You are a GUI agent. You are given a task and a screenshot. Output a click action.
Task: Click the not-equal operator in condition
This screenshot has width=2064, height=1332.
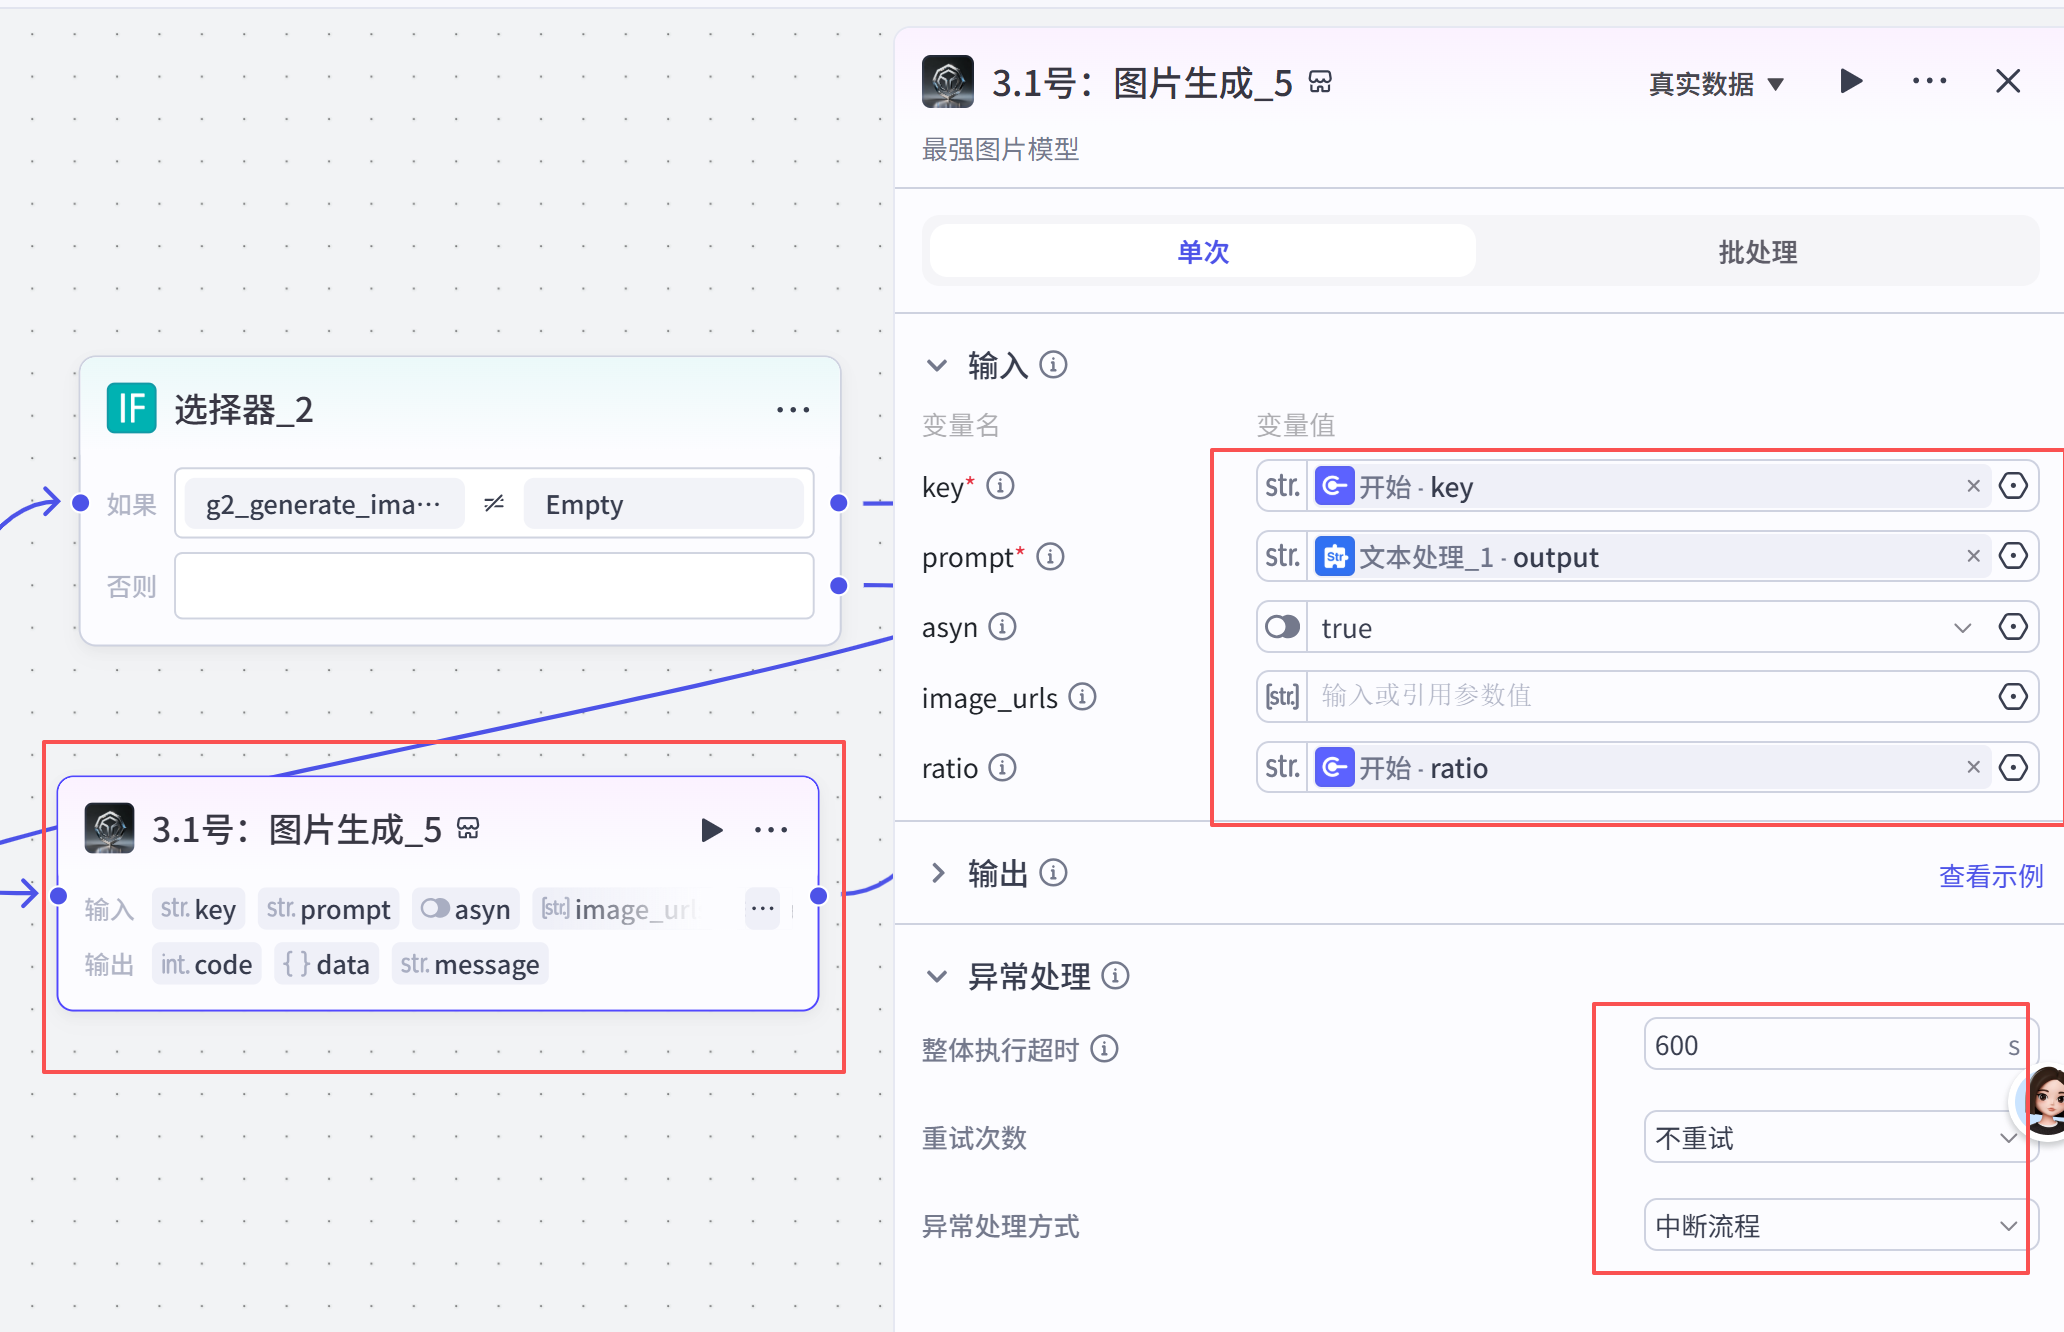point(494,503)
